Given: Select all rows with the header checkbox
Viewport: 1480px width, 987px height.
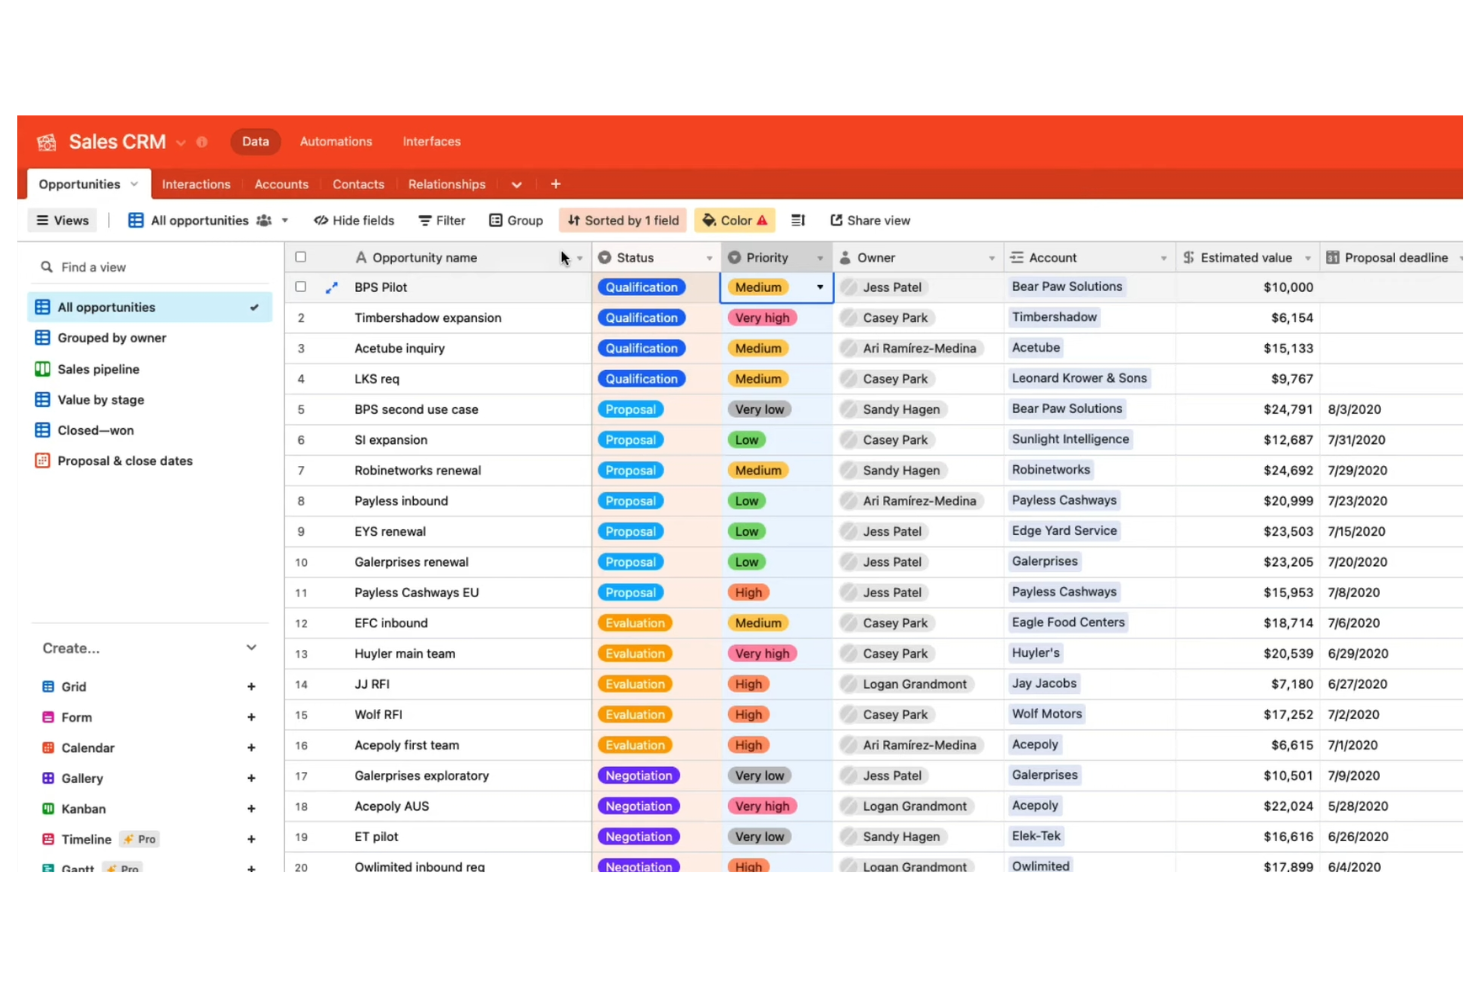Looking at the screenshot, I should pos(300,257).
